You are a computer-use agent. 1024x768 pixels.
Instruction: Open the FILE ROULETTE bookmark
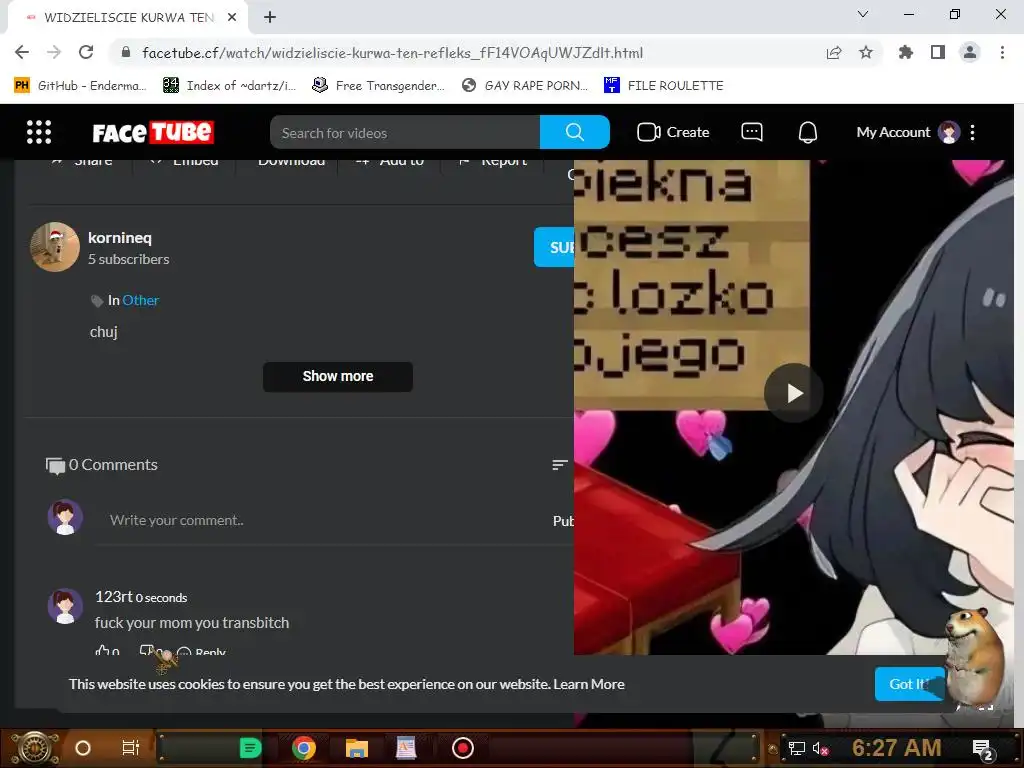[x=664, y=86]
